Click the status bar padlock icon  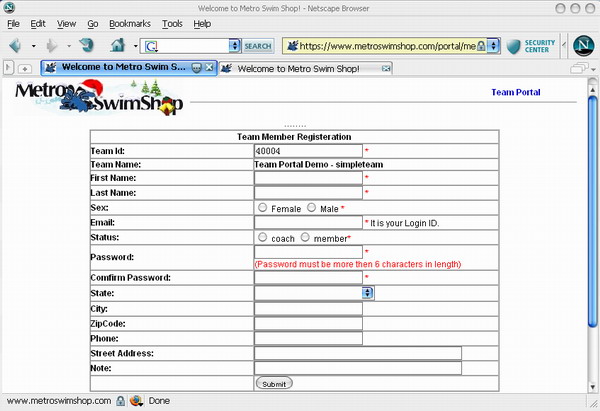click(x=121, y=401)
